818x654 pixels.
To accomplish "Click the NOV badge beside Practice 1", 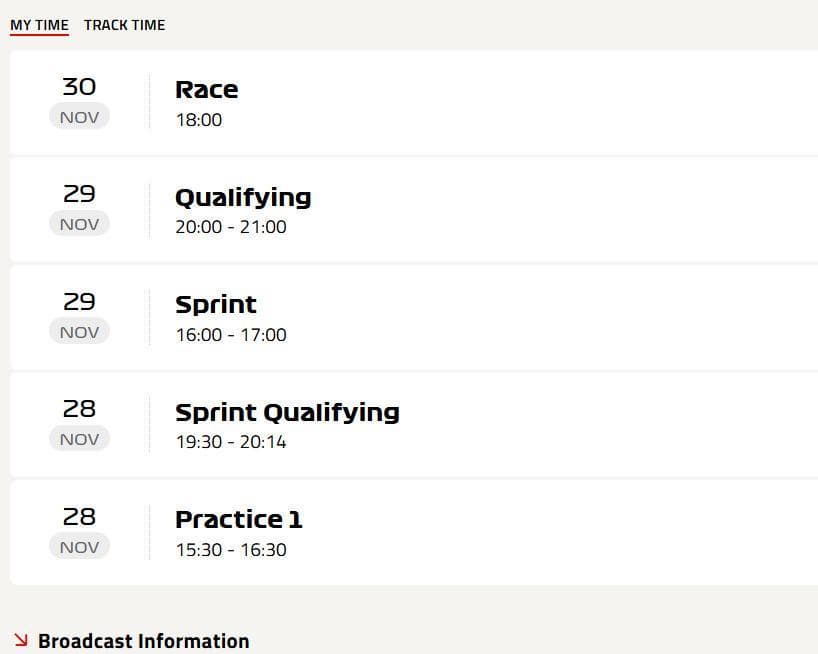I will click(x=79, y=547).
